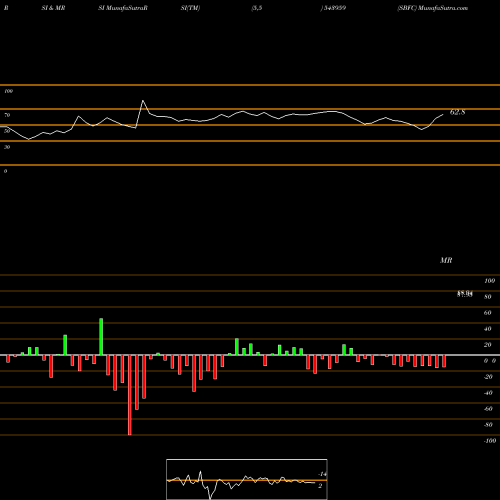Click the sharp peak of the RSI line
The width and height of the screenshot is (500, 500).
[143, 101]
